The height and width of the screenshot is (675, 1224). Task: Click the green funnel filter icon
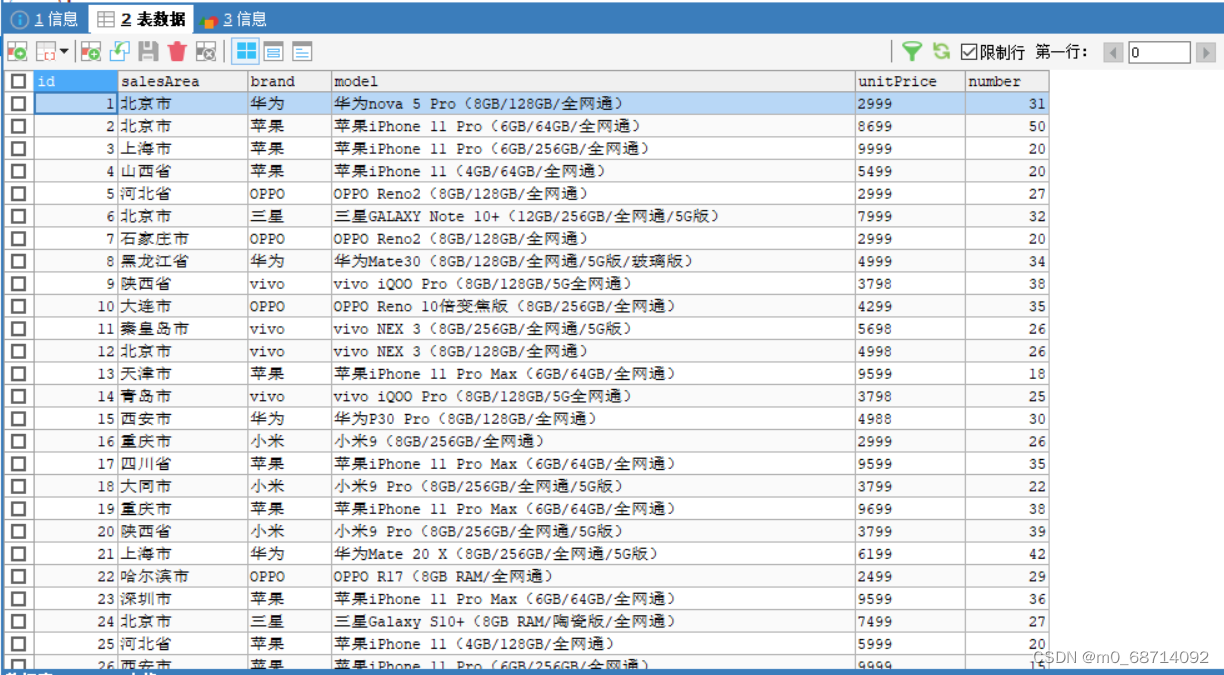point(912,51)
